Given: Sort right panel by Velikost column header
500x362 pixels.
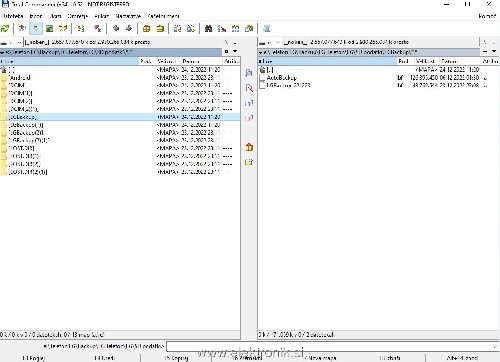Looking at the screenshot, I should point(427,61).
